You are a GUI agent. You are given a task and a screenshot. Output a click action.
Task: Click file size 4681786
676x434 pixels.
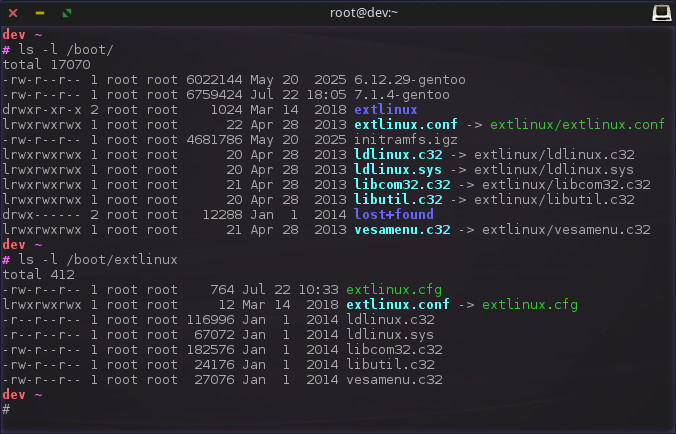pos(214,140)
